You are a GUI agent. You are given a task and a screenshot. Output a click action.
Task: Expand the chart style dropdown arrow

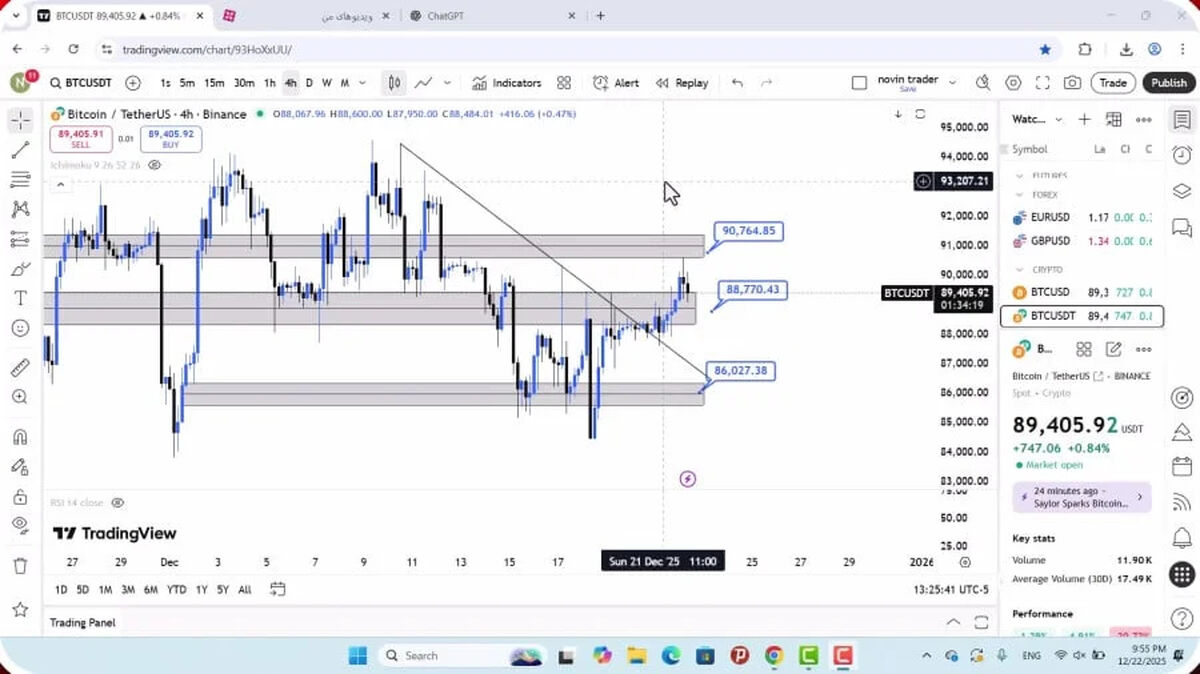coord(447,83)
